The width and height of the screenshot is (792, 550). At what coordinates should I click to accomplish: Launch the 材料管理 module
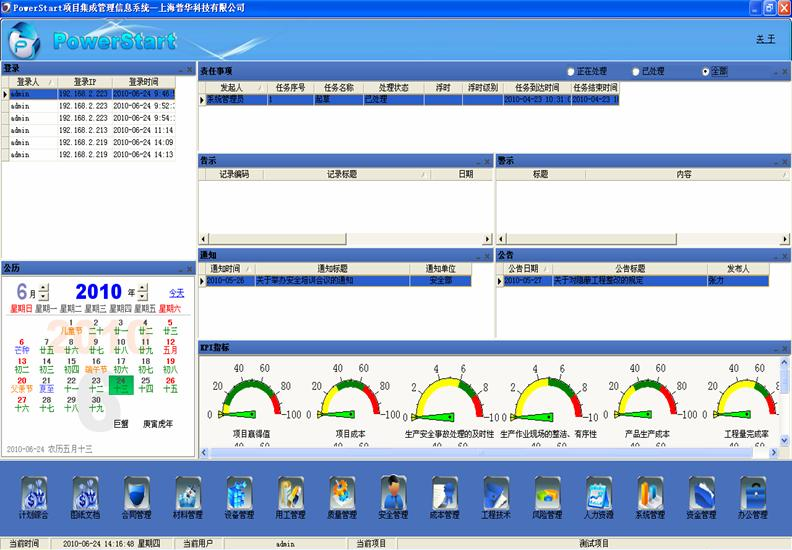188,494
